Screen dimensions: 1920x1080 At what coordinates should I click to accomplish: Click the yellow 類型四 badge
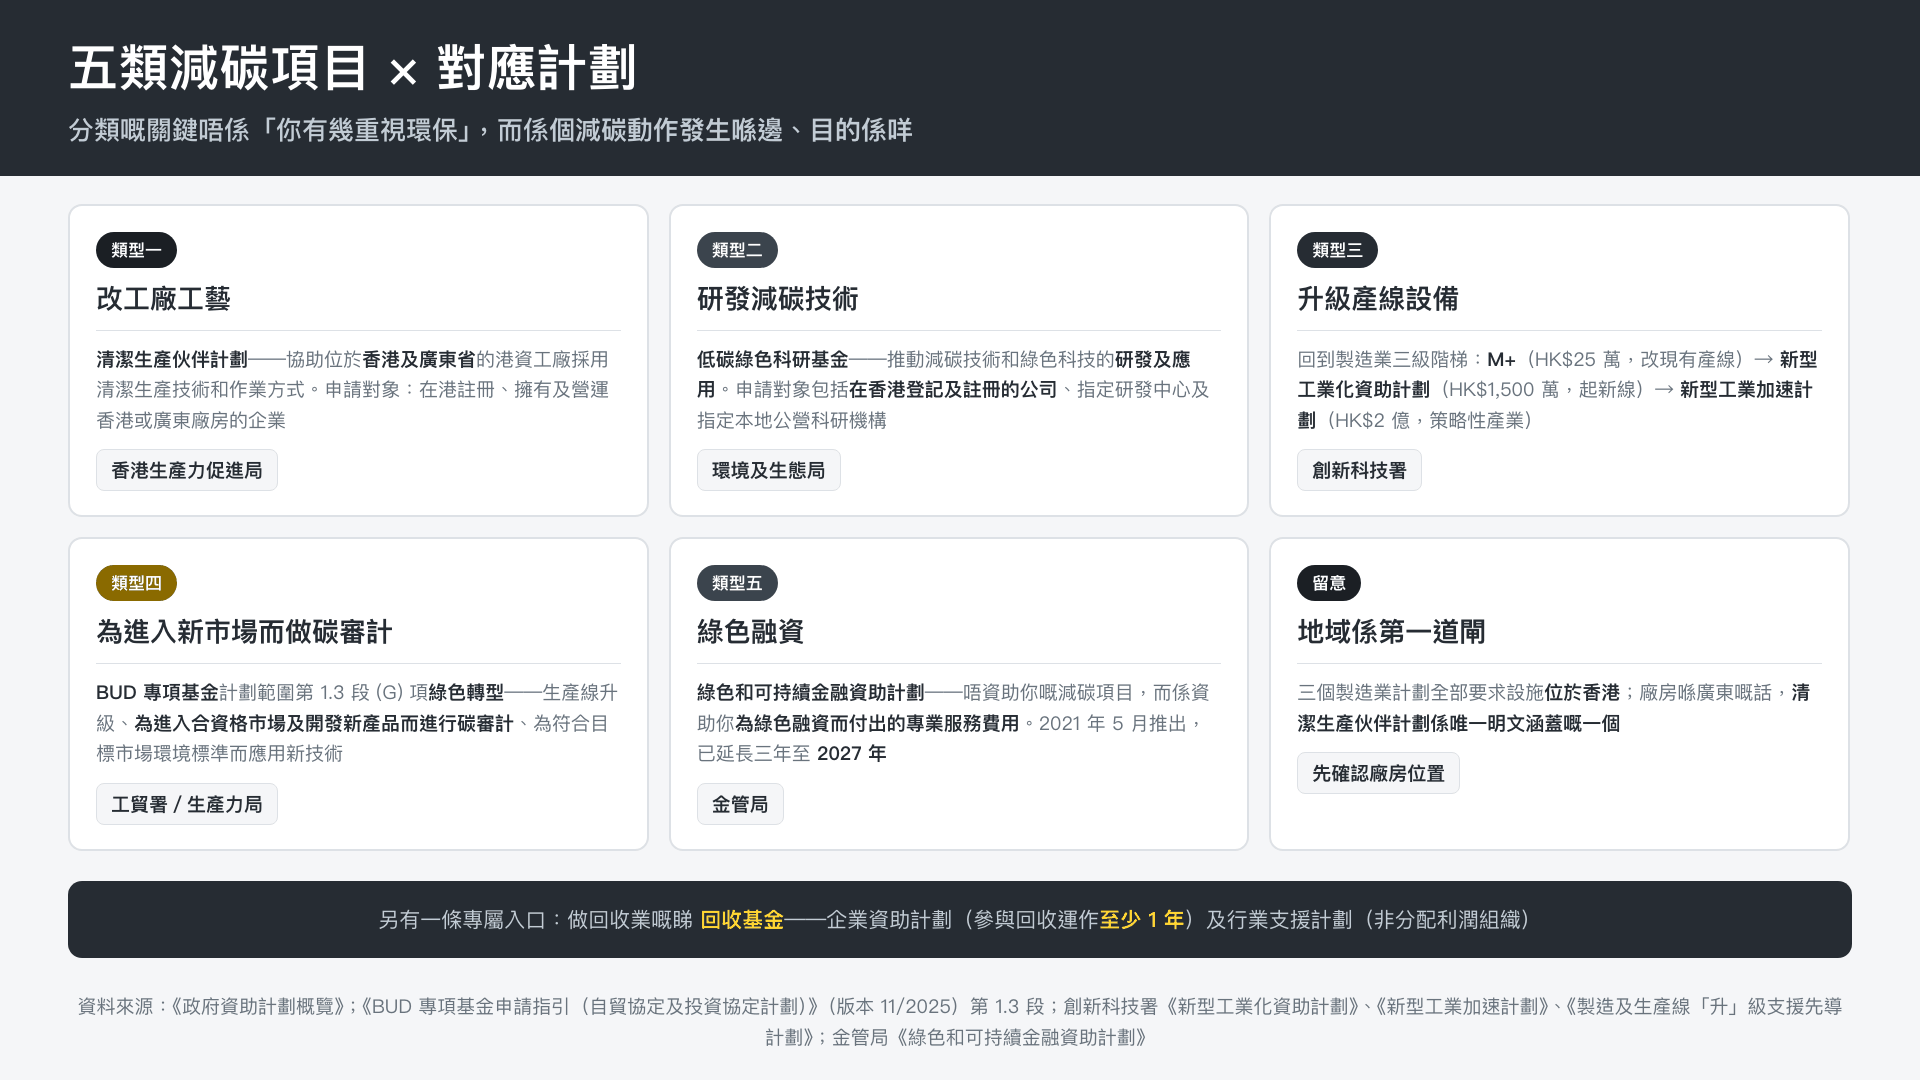click(x=136, y=583)
